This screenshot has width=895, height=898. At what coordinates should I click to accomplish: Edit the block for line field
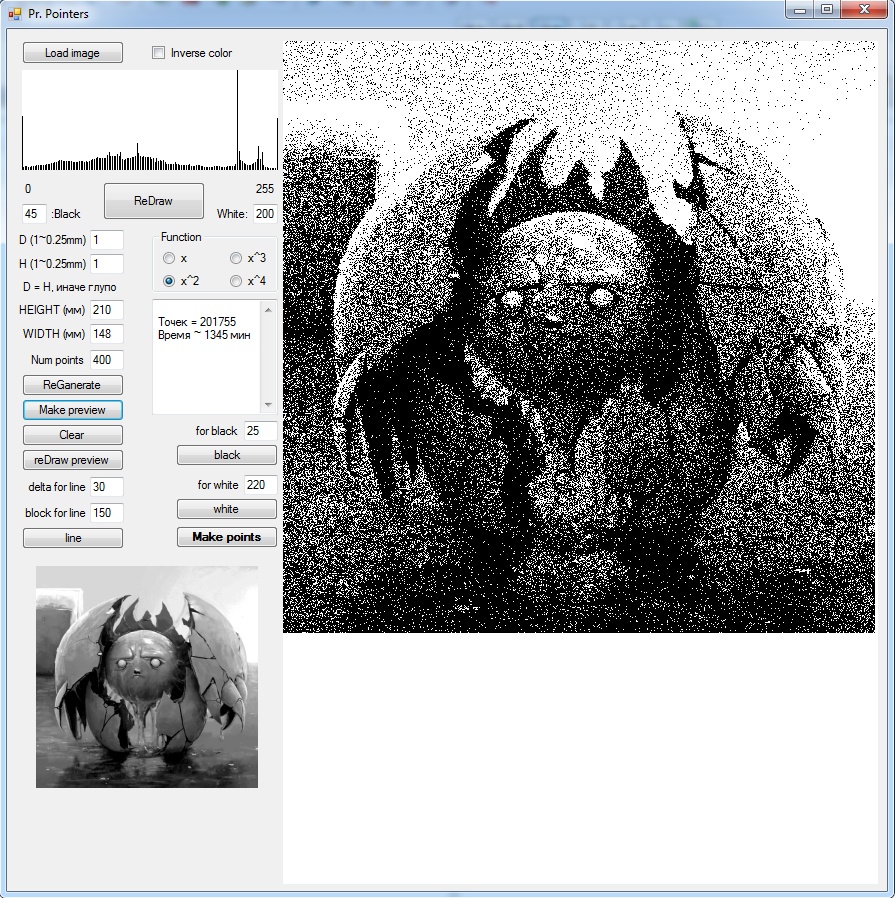107,513
